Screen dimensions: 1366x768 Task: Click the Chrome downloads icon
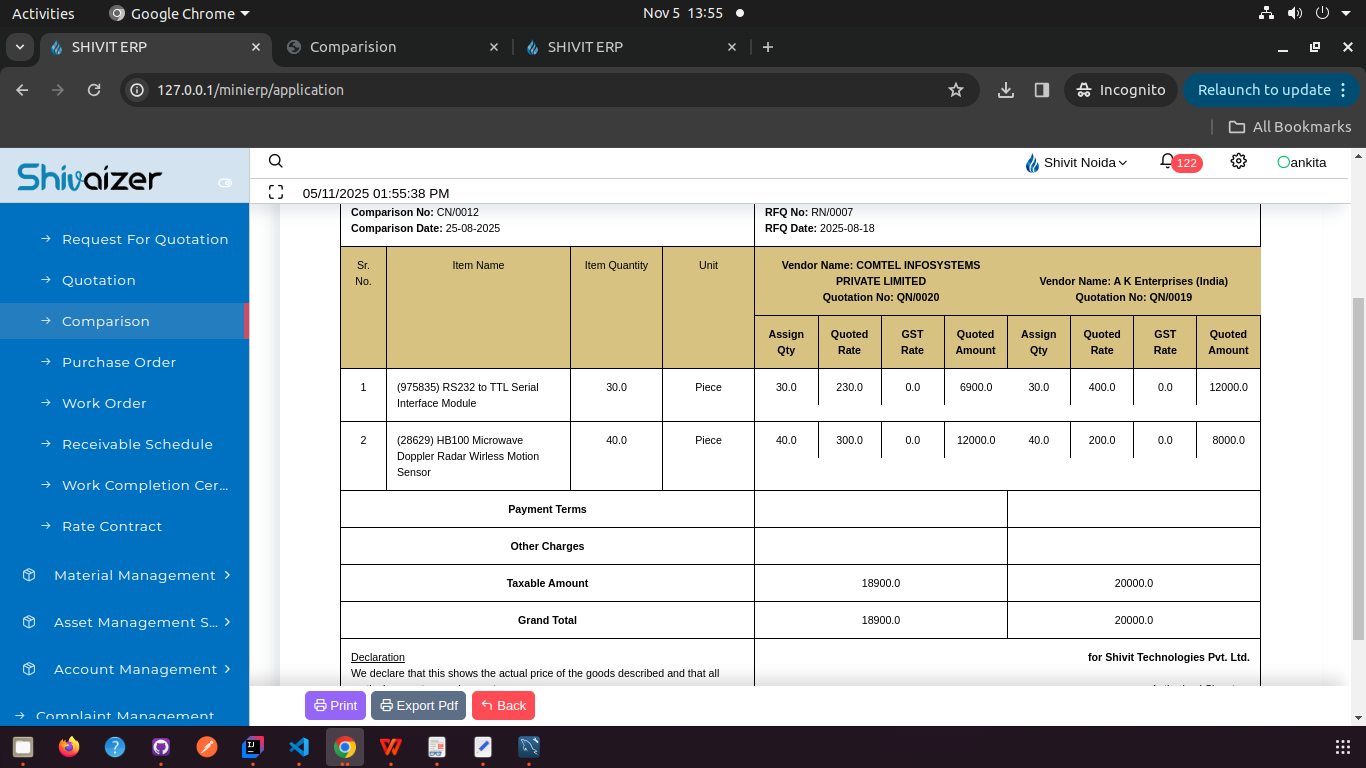click(x=1006, y=90)
